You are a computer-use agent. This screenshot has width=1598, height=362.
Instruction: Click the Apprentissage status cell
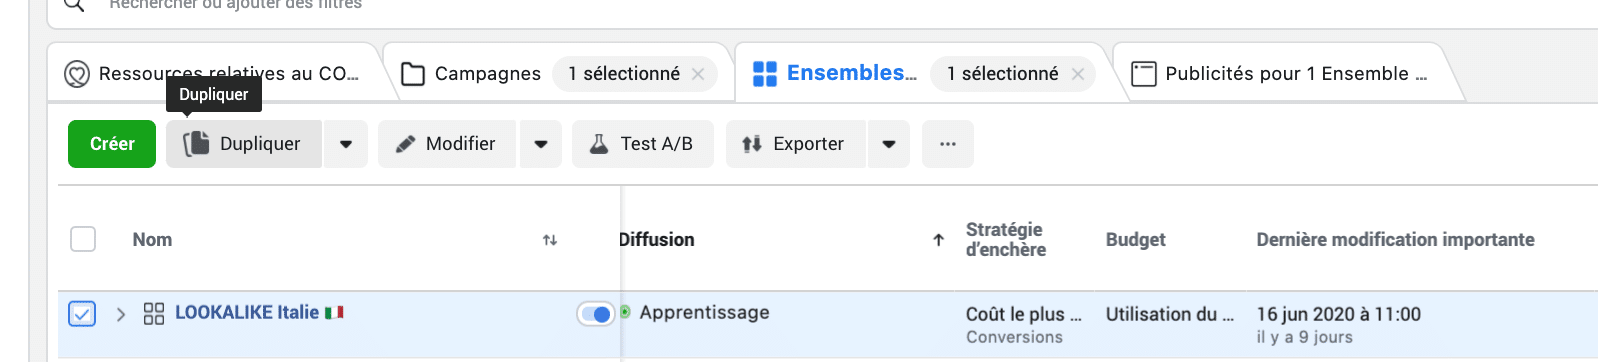(704, 312)
